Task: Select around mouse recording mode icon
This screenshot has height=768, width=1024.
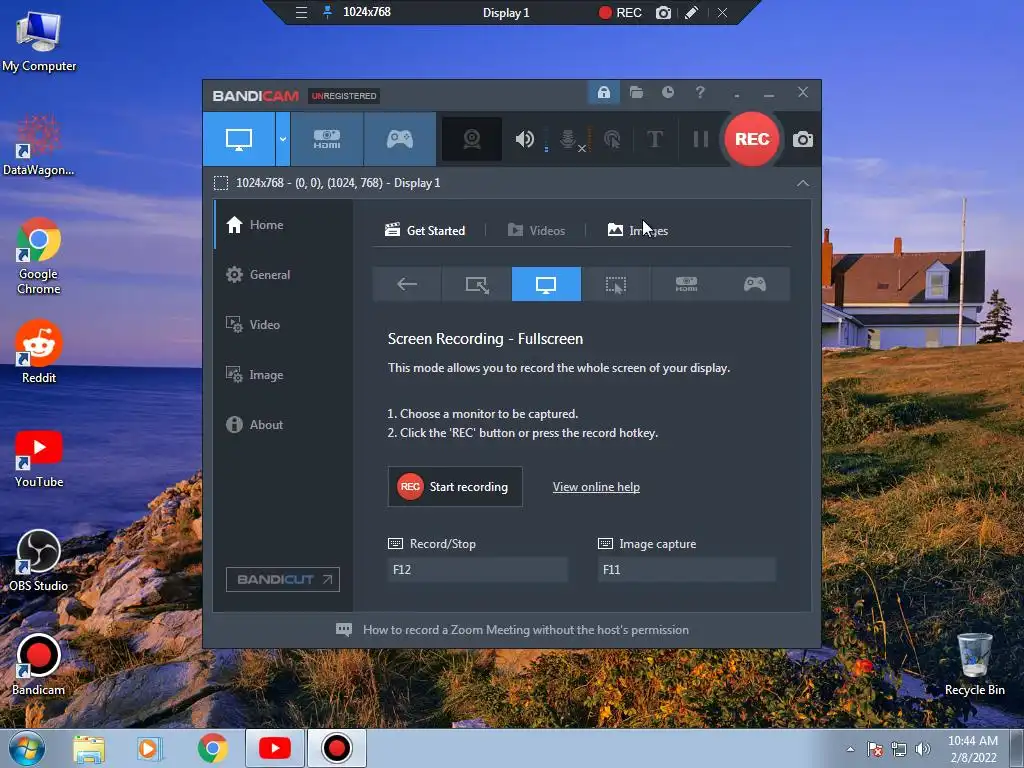Action: pos(616,284)
